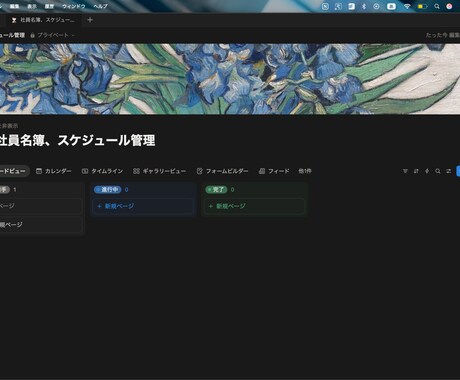460x380 pixels.
Task: Add 新規ページ in leftmost column
Action: coord(40,225)
